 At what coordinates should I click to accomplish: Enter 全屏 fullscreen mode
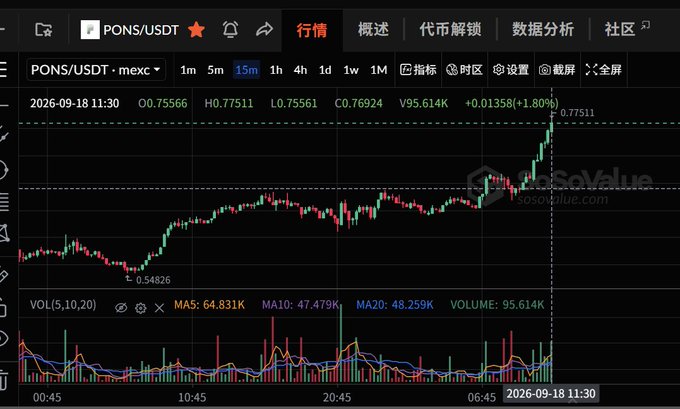coord(603,70)
